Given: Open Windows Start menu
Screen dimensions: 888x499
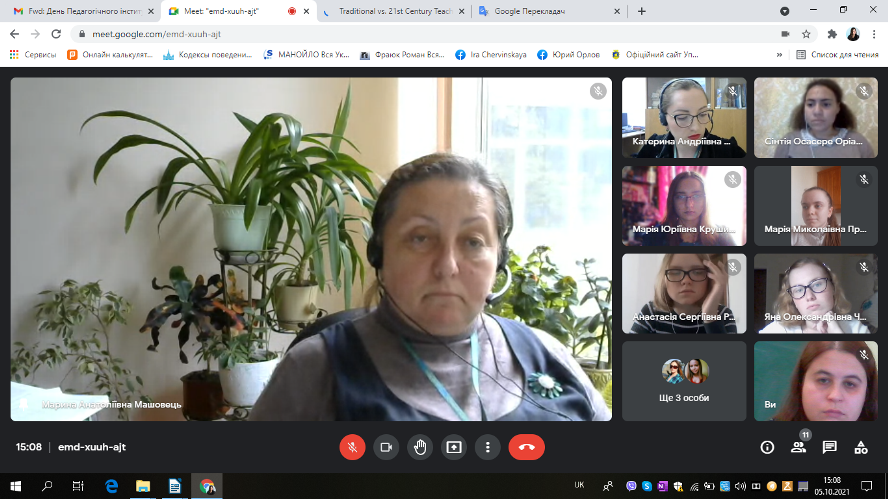Looking at the screenshot, I should [x=16, y=486].
